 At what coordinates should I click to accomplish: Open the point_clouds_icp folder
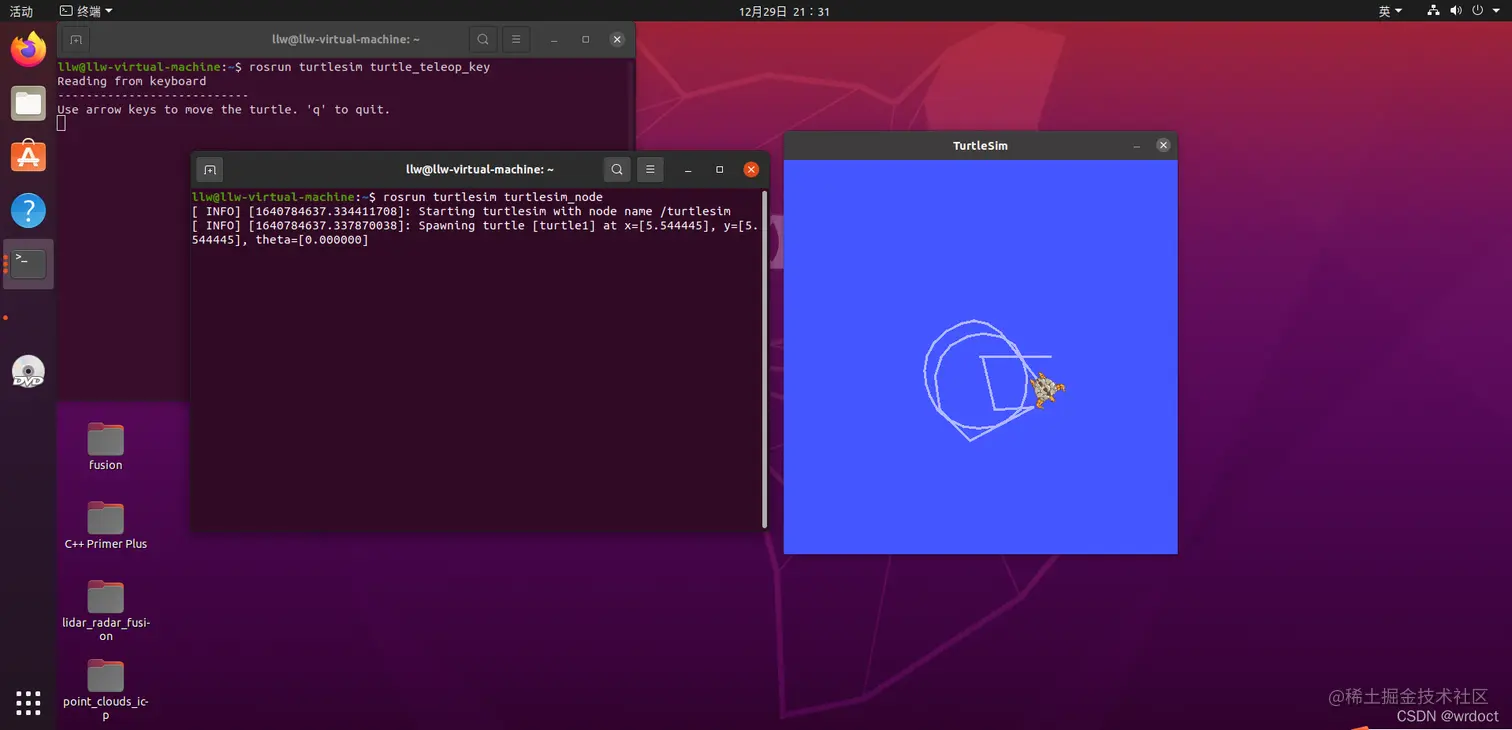click(105, 690)
